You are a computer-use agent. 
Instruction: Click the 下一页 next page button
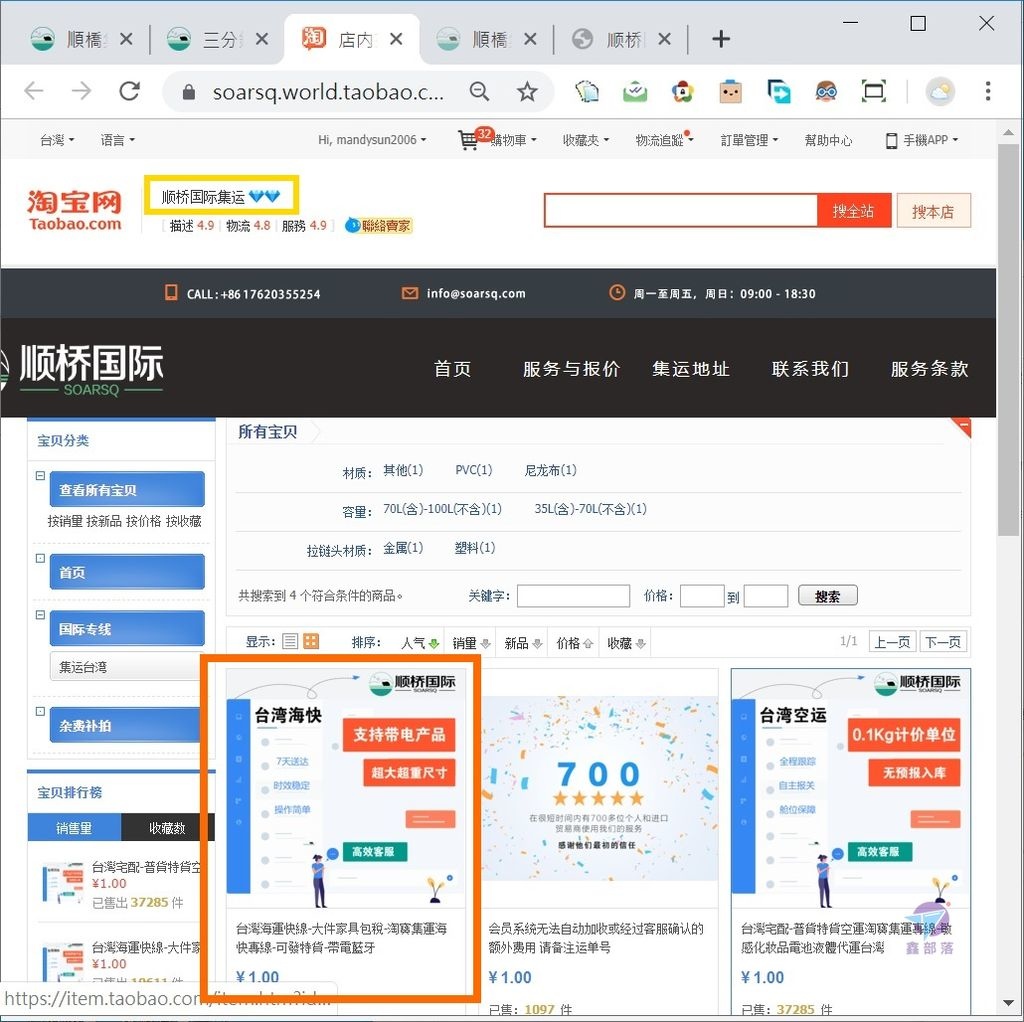[943, 642]
